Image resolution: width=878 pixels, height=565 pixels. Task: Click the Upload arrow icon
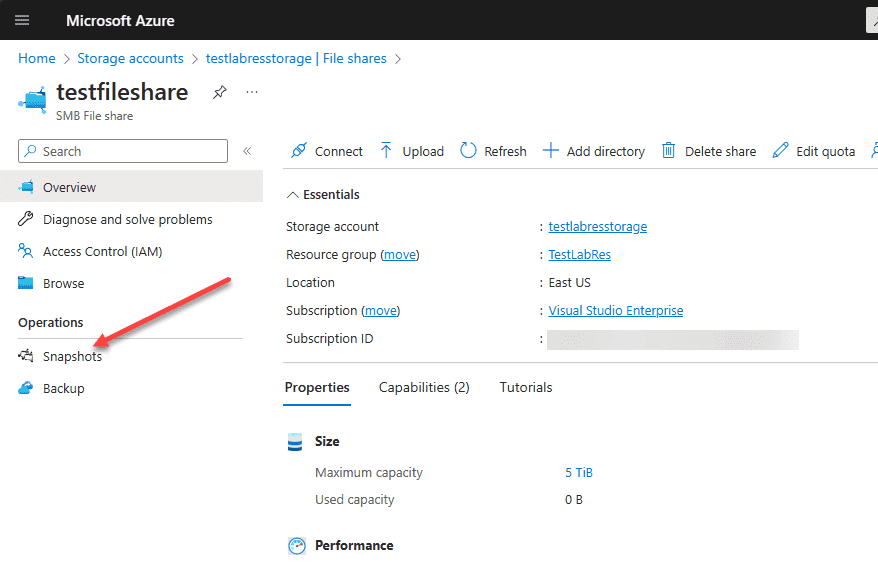pyautogui.click(x=386, y=150)
